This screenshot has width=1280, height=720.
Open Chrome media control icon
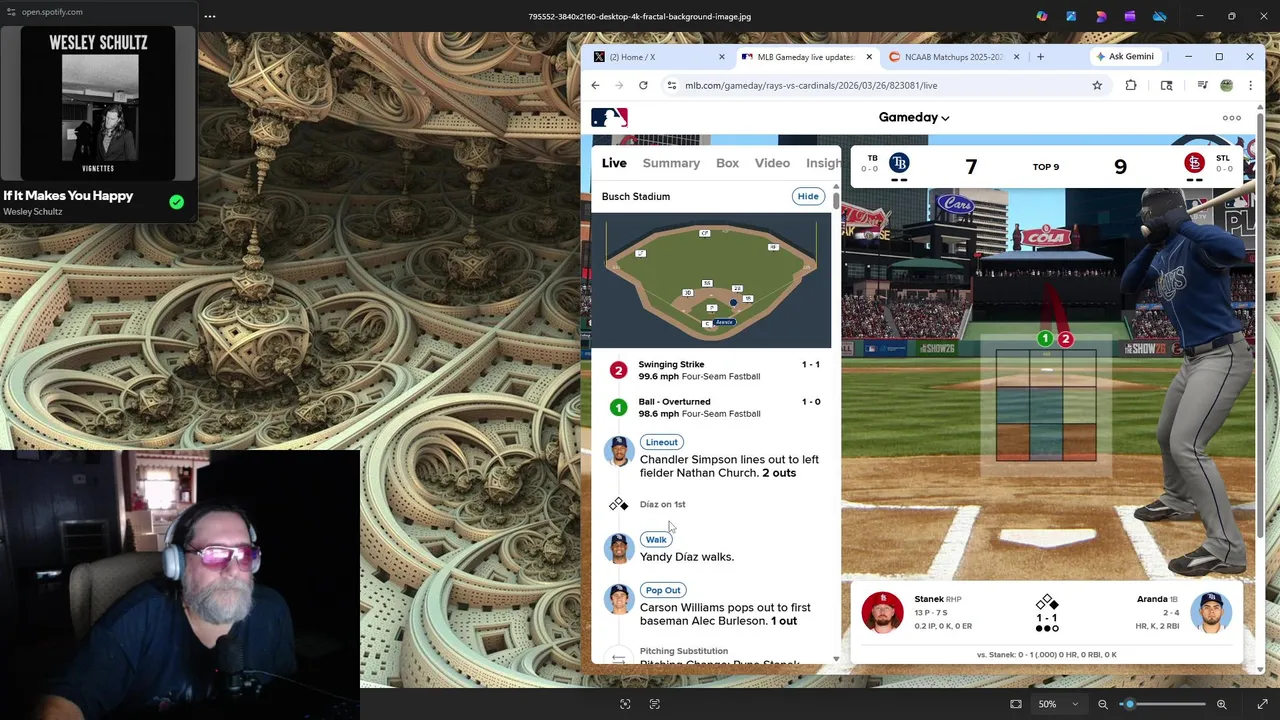click(1202, 85)
